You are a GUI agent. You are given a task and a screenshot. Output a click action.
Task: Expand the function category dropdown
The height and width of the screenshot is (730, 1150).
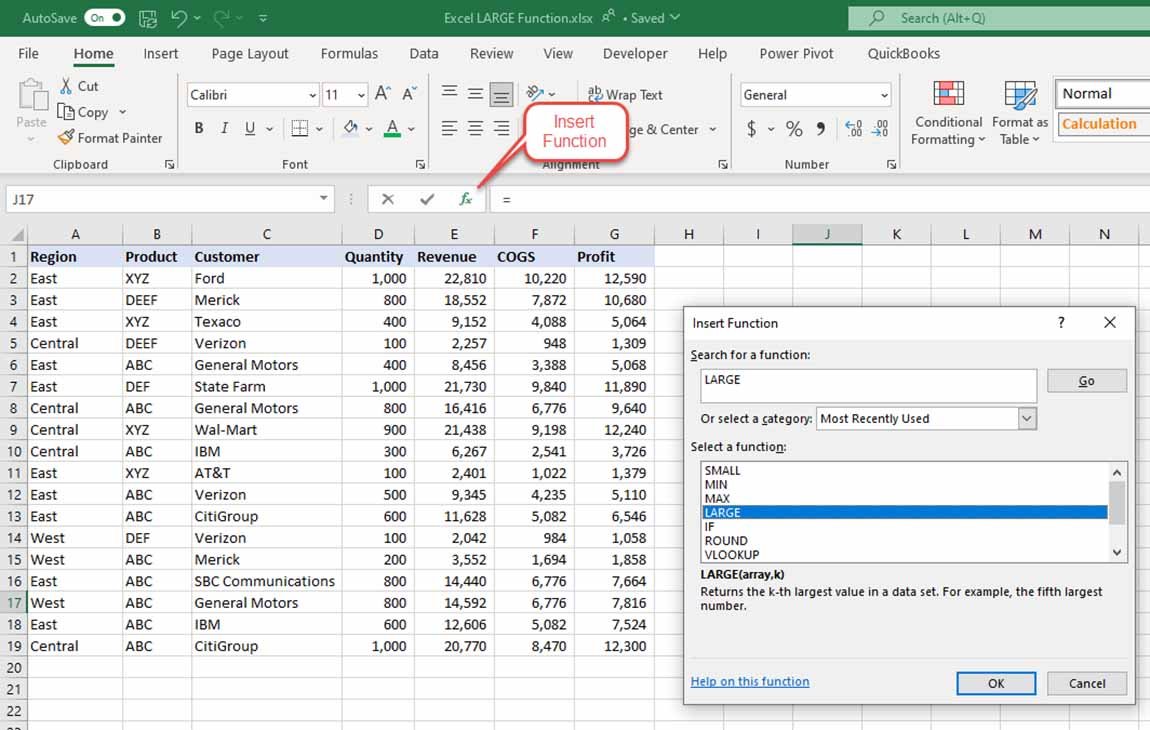1027,419
